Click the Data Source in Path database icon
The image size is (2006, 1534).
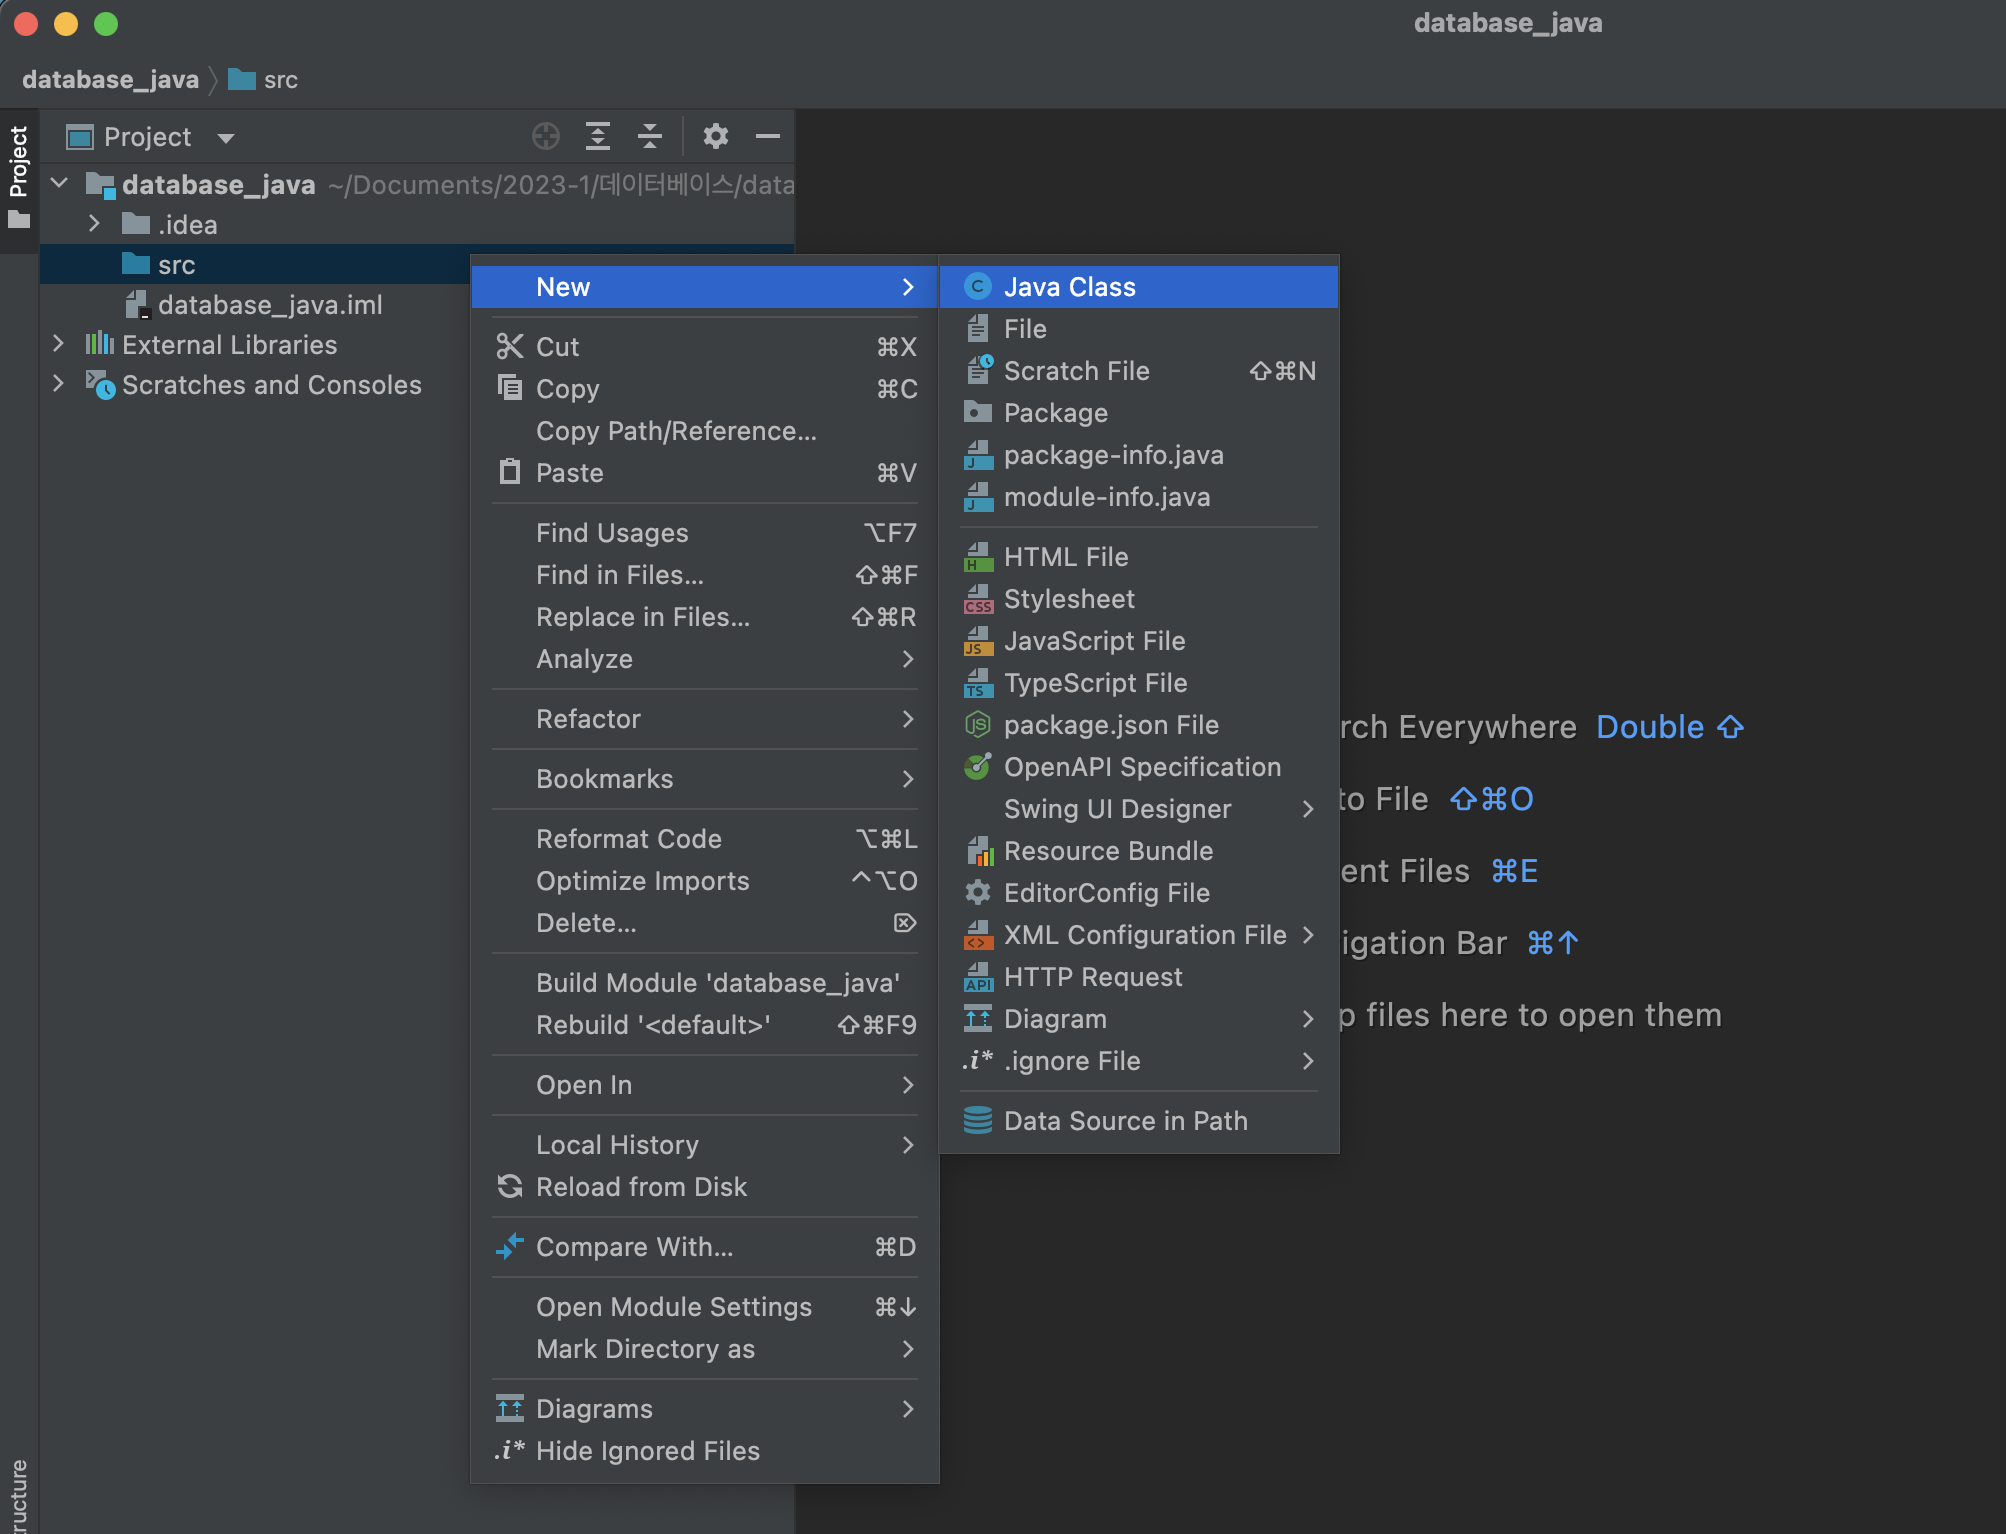pyautogui.click(x=977, y=1121)
